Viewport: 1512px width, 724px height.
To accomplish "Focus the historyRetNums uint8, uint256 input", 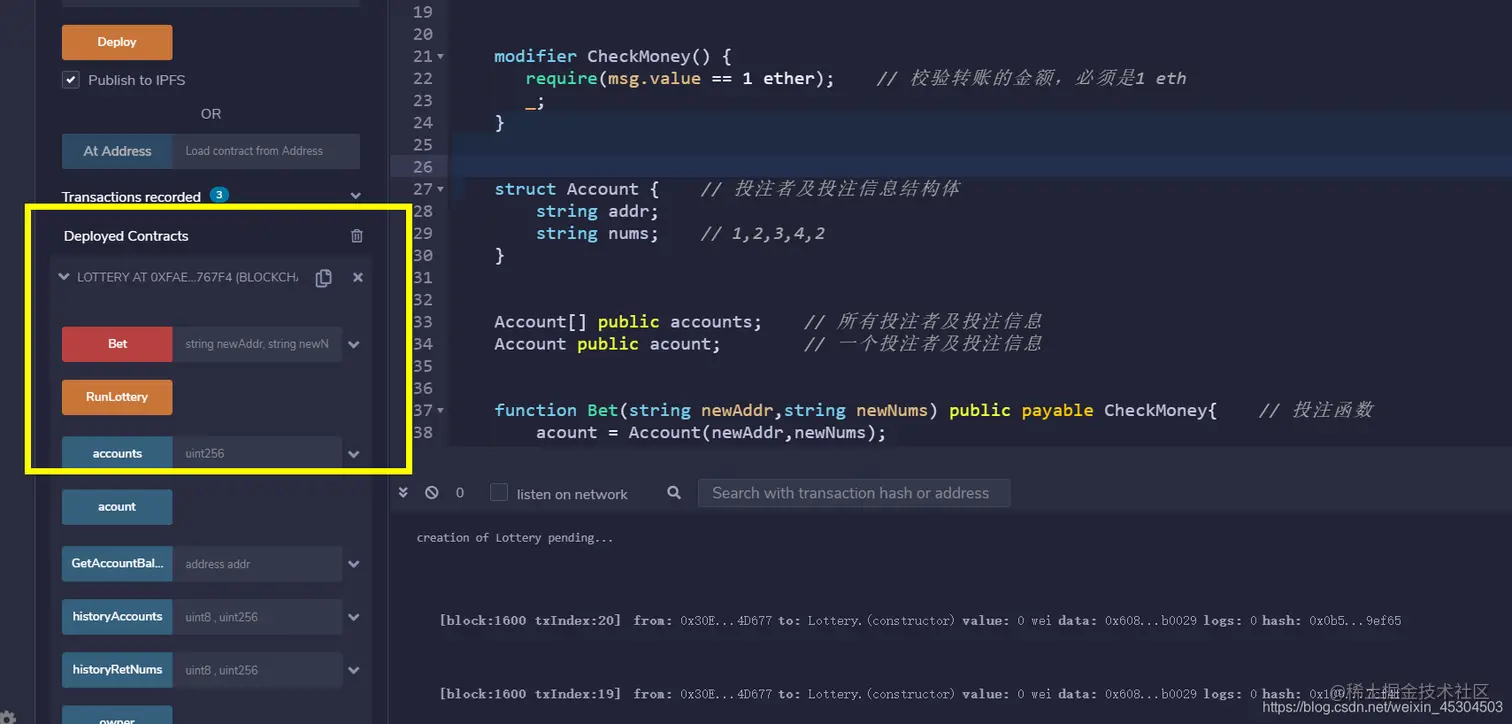I will [257, 670].
